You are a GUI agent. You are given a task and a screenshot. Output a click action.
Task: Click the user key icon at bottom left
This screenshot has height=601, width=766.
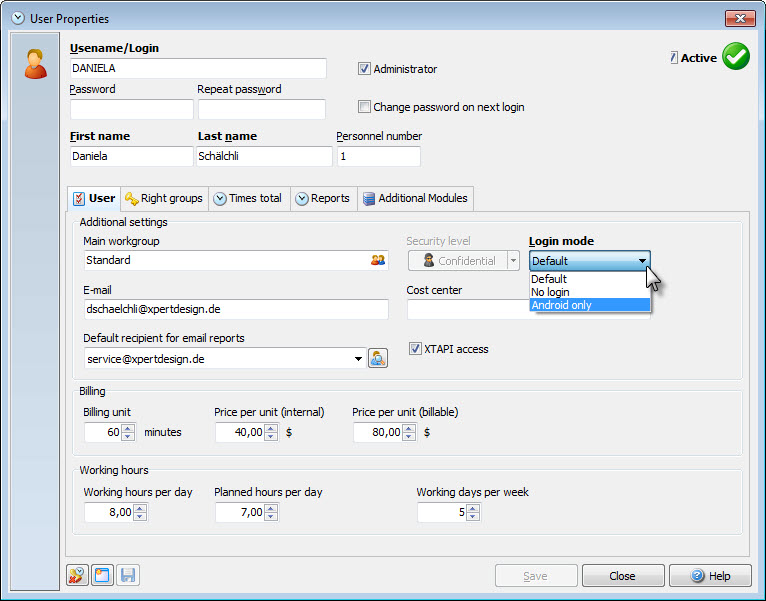click(x=77, y=575)
